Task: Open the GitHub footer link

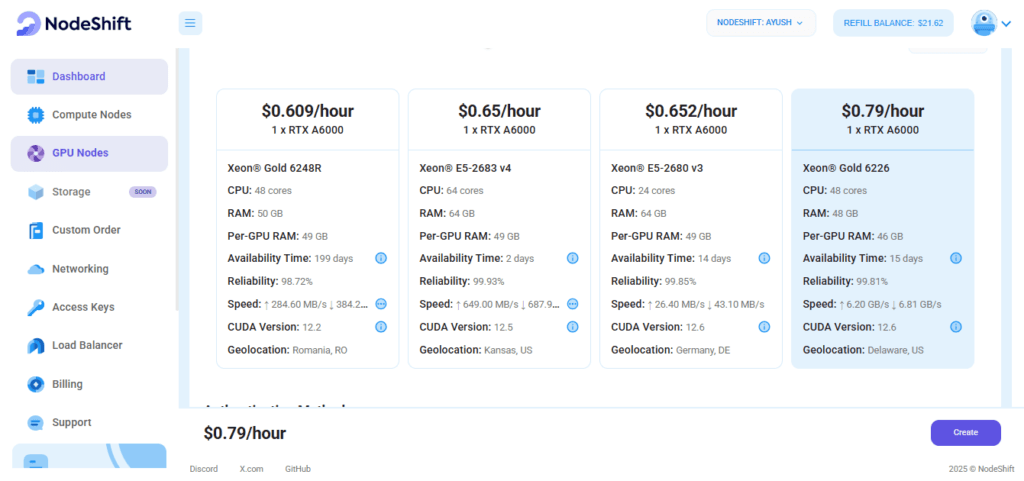Action: [298, 469]
